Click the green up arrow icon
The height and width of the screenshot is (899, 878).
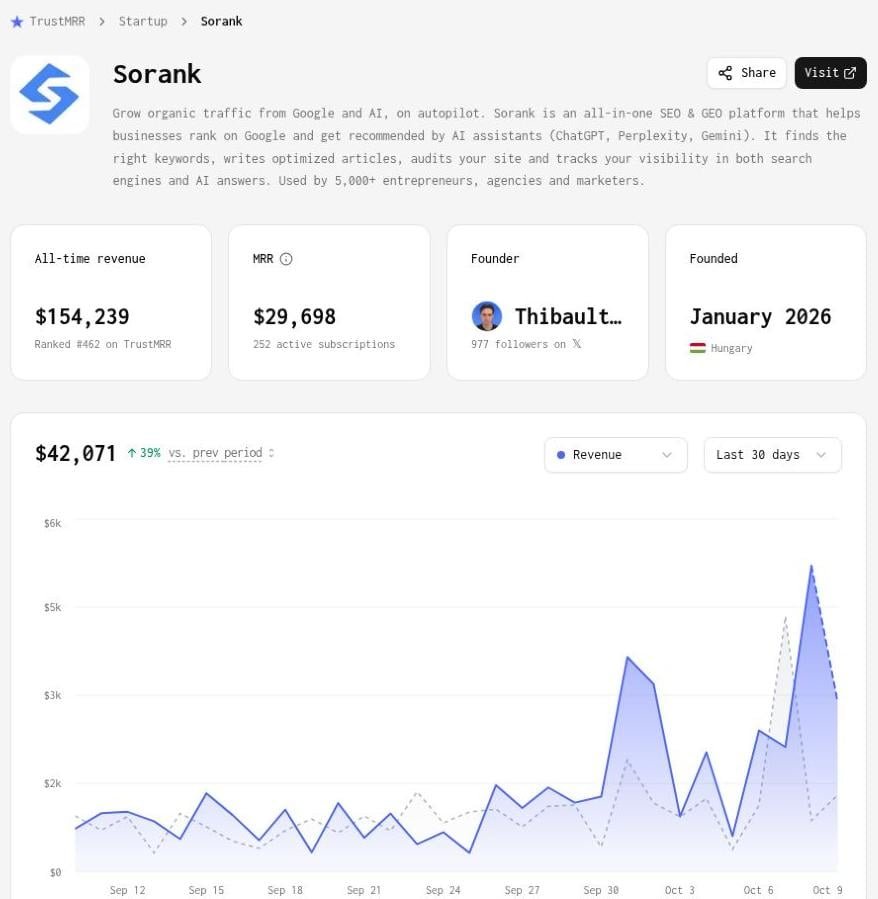coord(132,453)
